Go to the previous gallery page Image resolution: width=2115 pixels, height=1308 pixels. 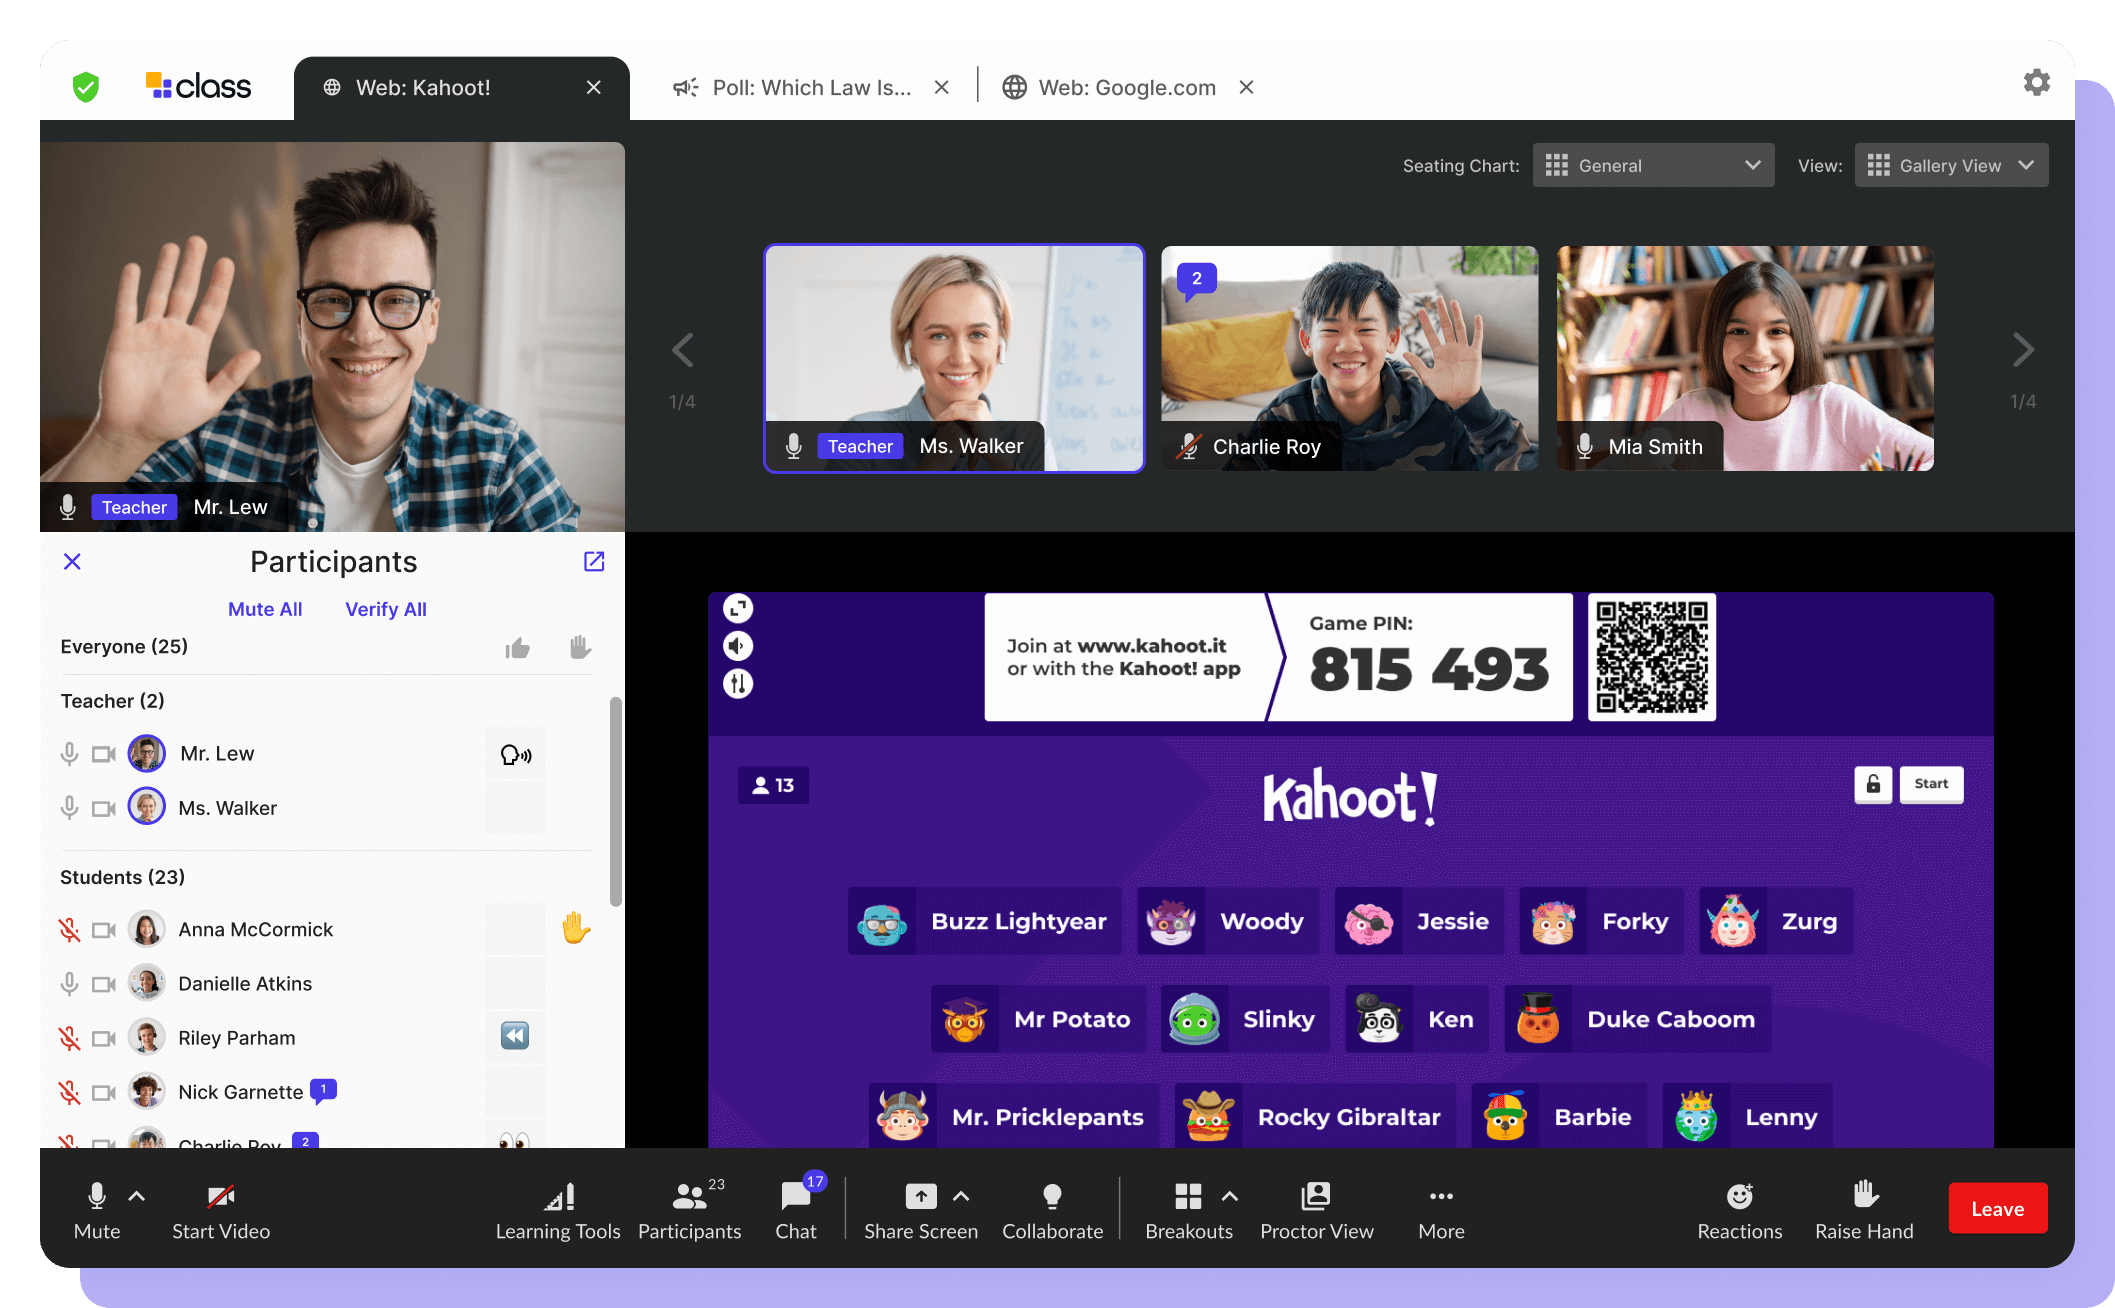click(x=683, y=350)
